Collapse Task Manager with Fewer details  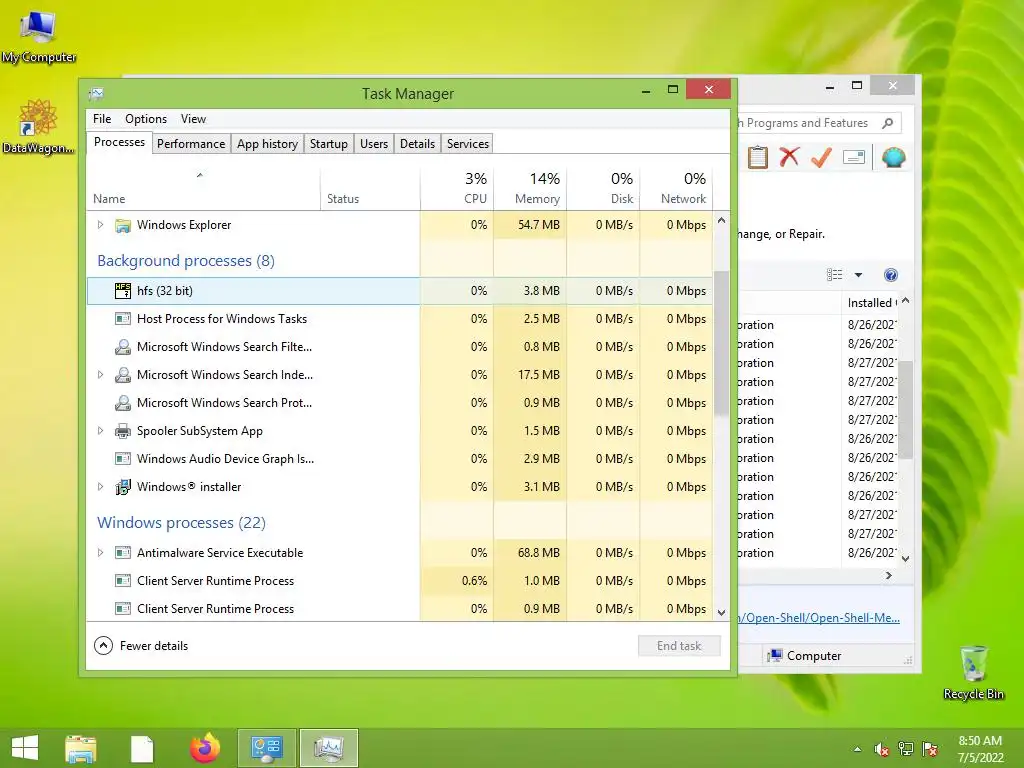click(141, 646)
